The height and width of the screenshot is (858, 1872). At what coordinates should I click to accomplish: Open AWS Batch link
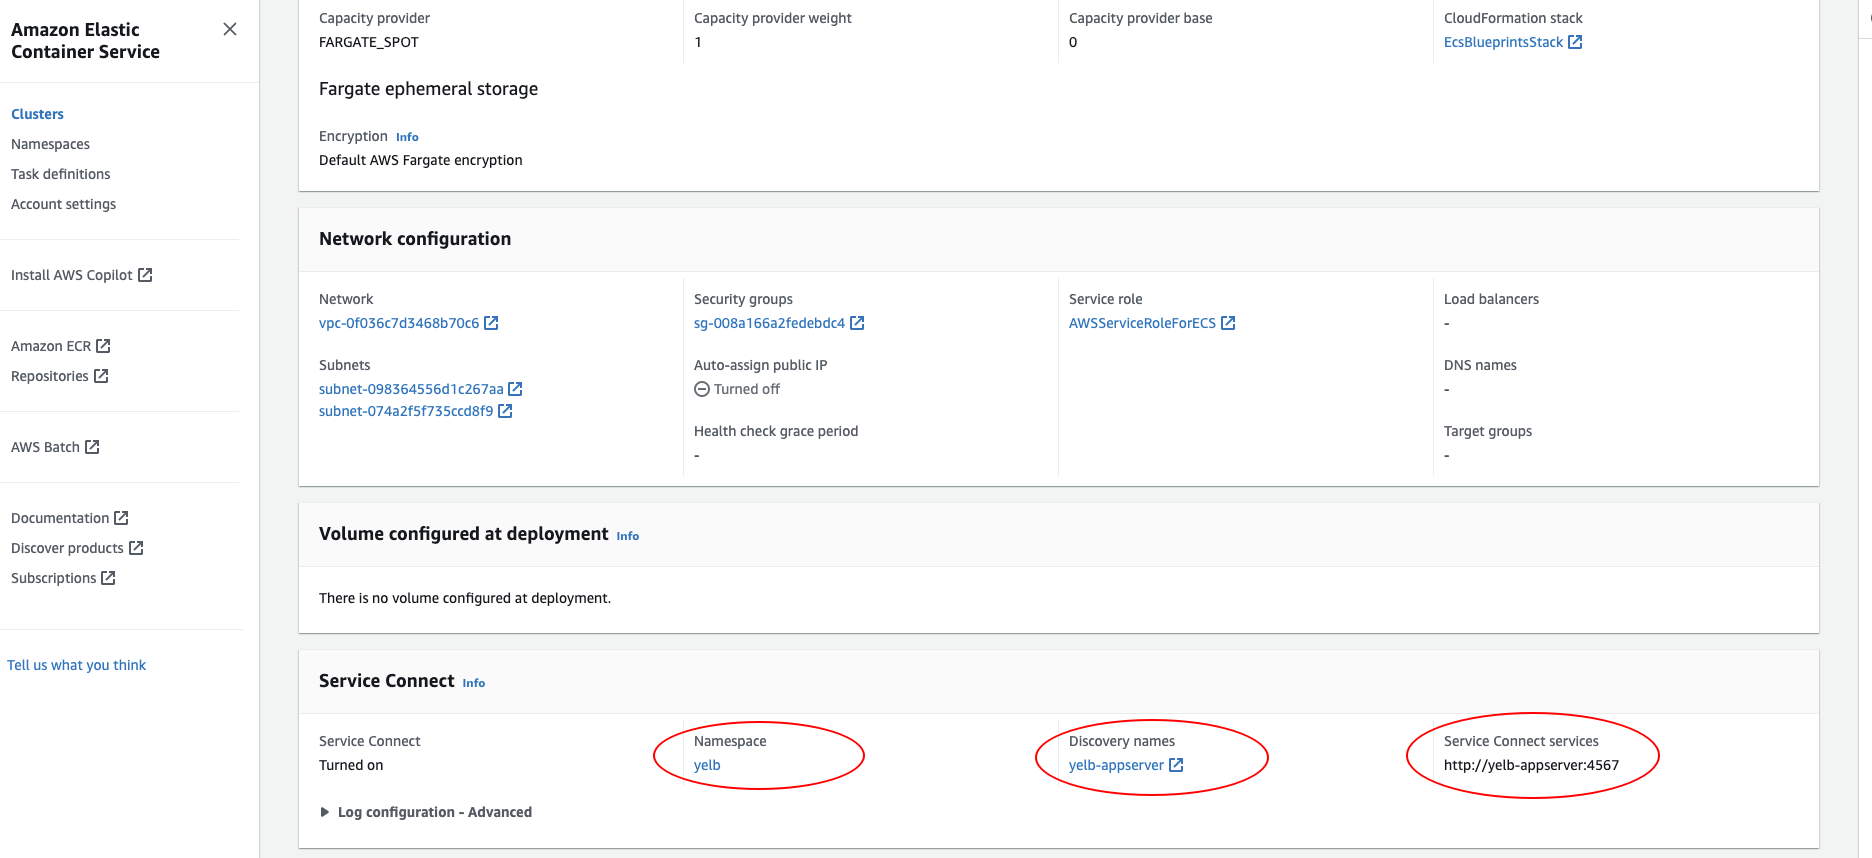tap(45, 447)
